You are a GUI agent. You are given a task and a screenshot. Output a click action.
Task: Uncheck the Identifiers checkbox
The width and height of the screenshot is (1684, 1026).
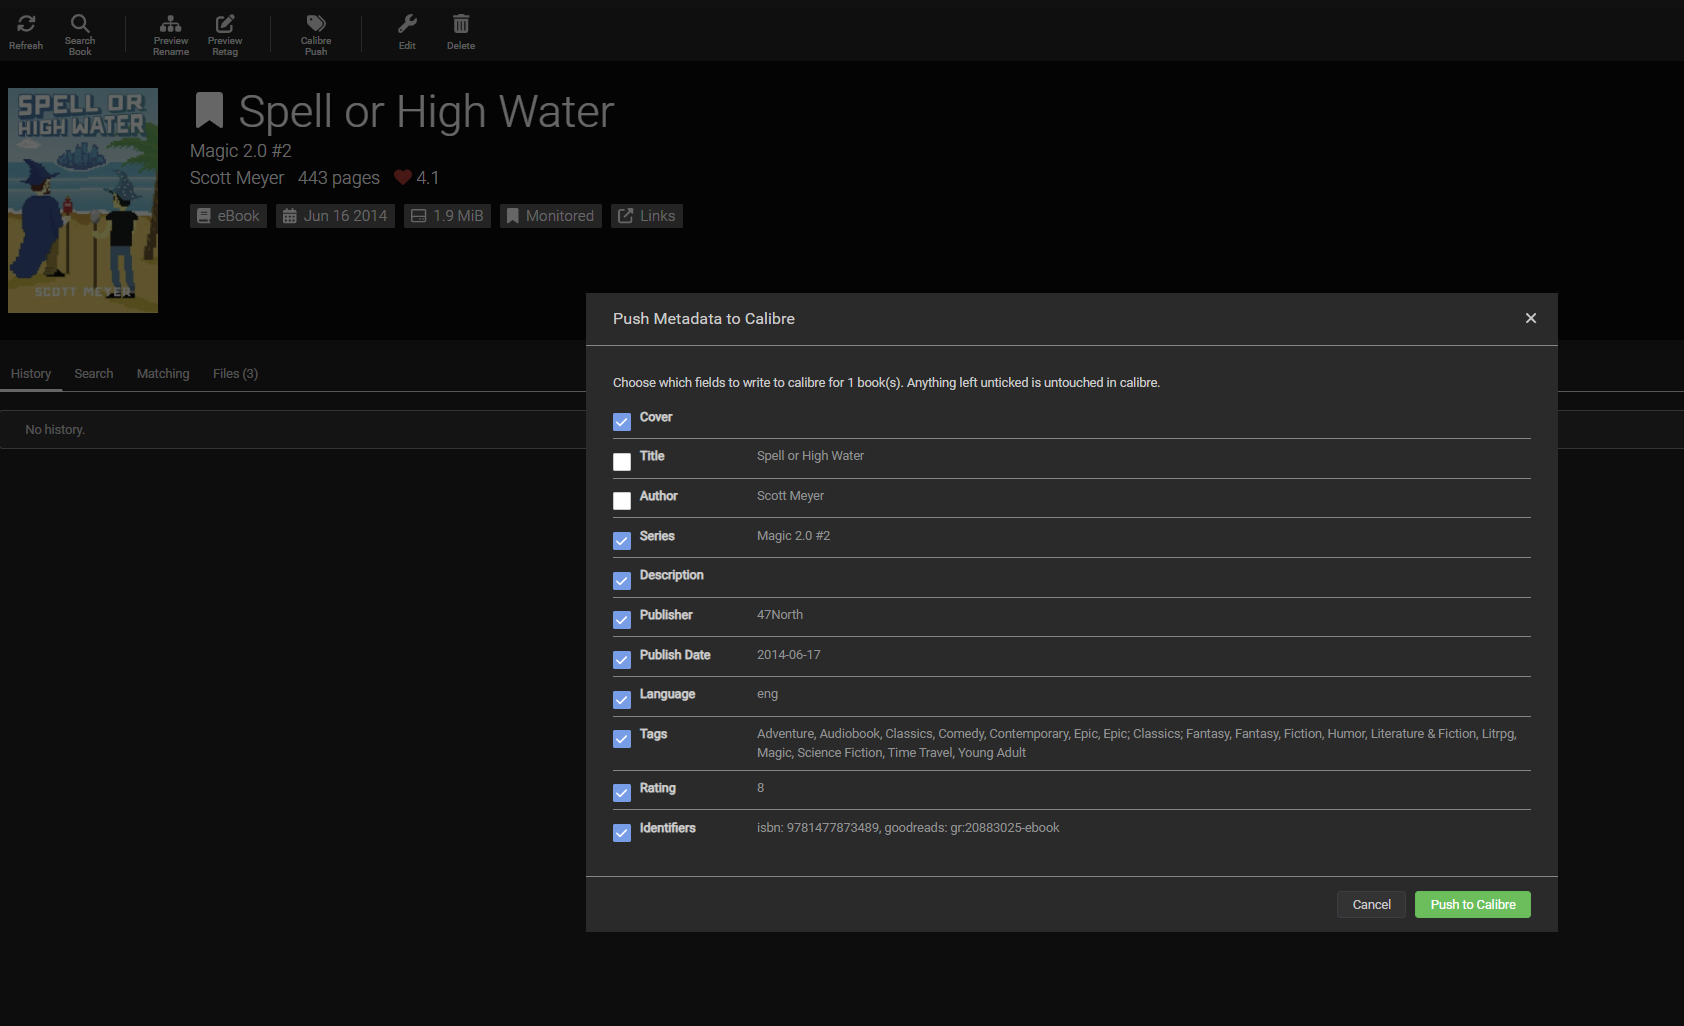point(622,833)
